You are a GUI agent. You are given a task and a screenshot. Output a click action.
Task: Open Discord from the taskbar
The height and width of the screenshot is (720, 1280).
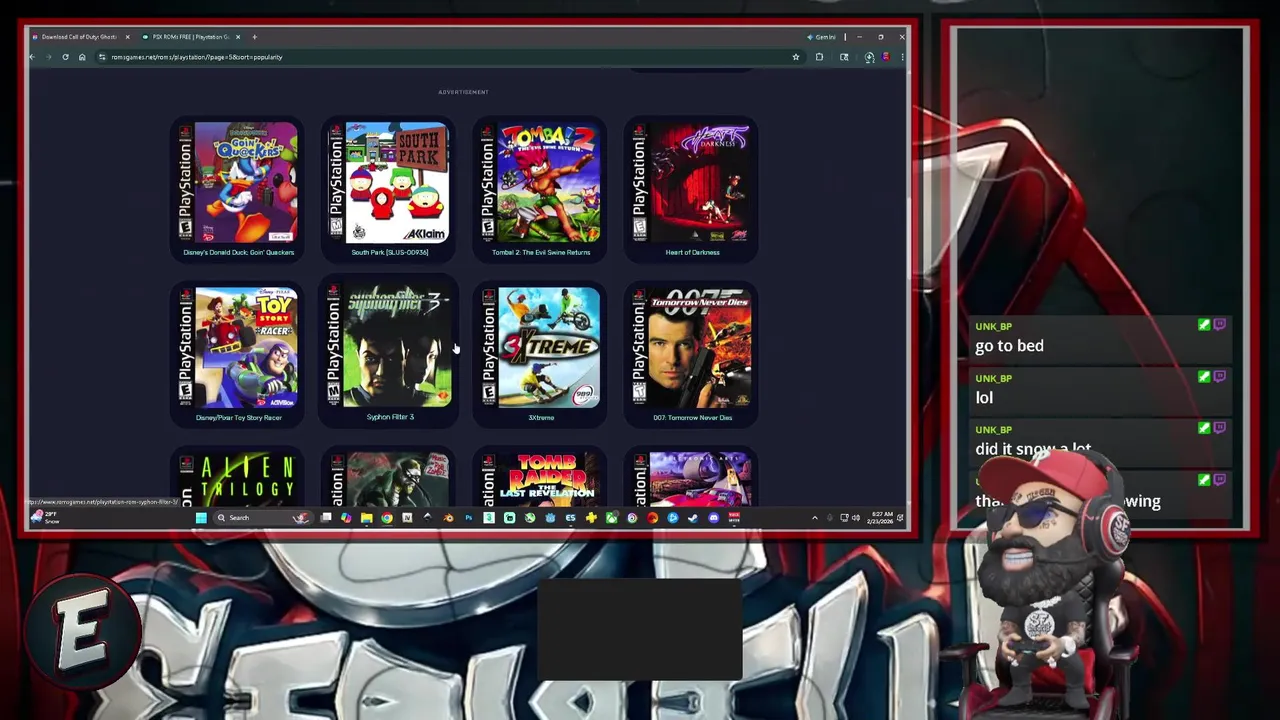point(713,517)
